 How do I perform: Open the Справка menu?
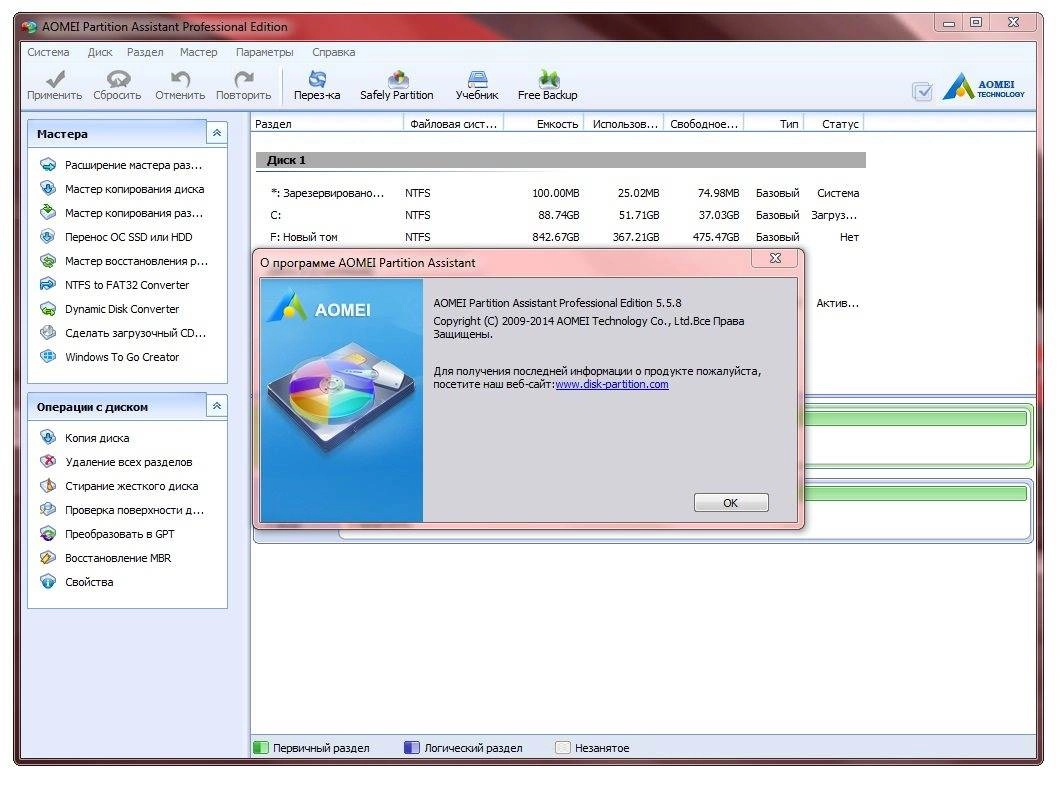point(334,52)
